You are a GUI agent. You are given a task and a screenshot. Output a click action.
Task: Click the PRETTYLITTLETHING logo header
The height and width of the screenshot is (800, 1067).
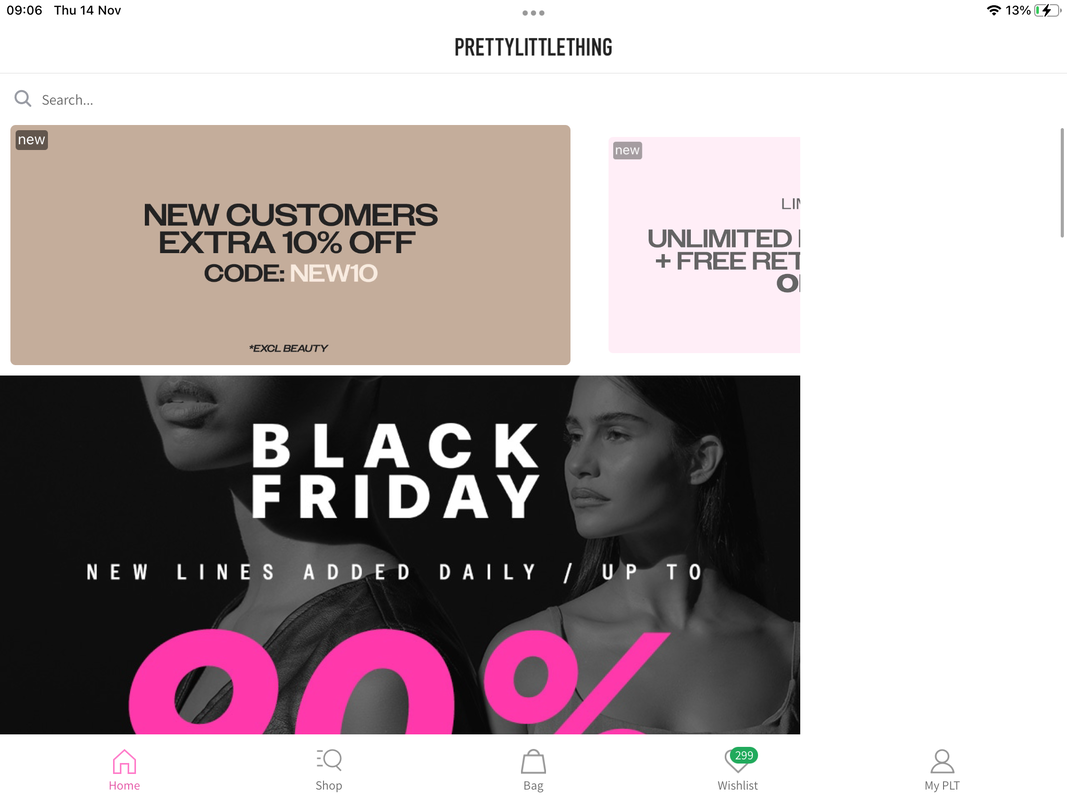click(x=534, y=47)
